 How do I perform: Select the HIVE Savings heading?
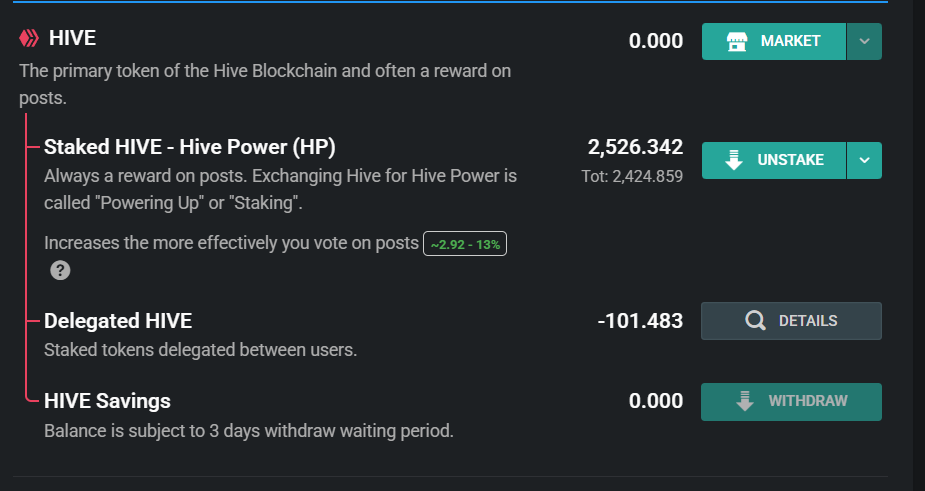(107, 401)
